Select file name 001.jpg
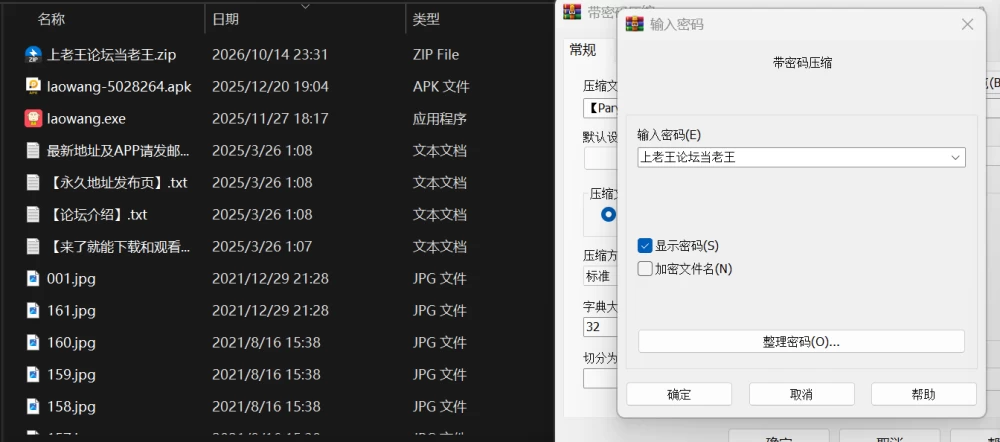The height and width of the screenshot is (442, 1000). [x=71, y=279]
